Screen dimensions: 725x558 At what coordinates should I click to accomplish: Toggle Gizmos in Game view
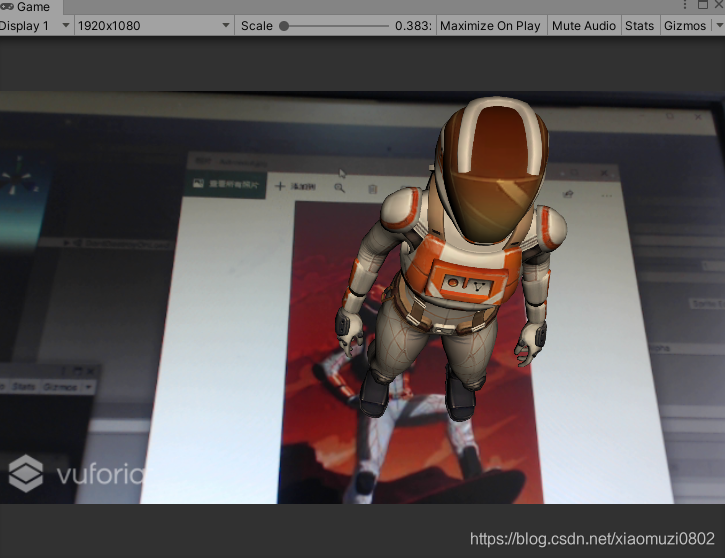click(685, 26)
